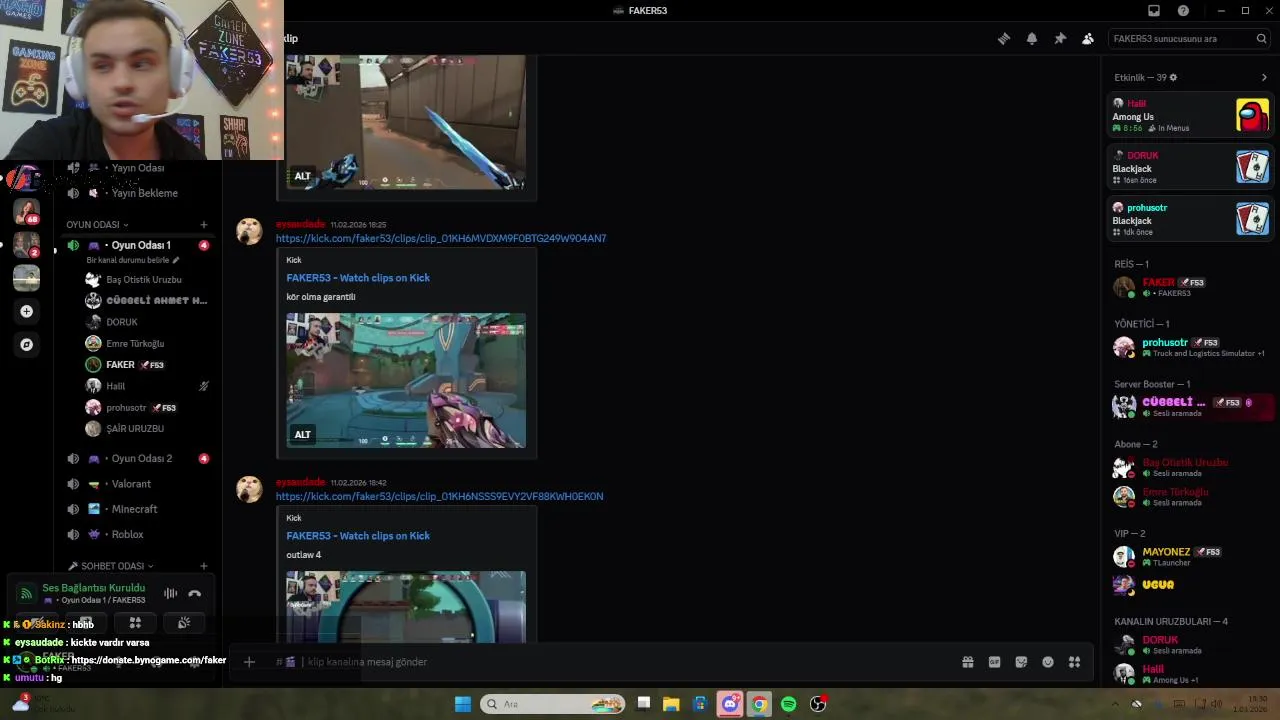Select voice user Emre Türkoğlu in Oyun Odası 1
Viewport: 1280px width, 720px height.
pyautogui.click(x=148, y=343)
